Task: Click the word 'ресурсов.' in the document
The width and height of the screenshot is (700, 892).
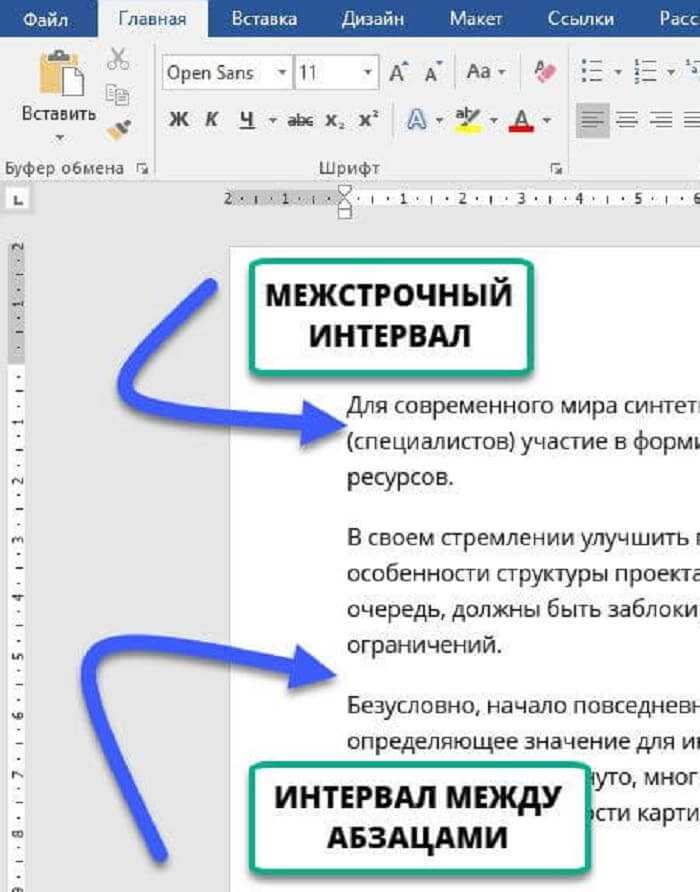Action: (400, 478)
